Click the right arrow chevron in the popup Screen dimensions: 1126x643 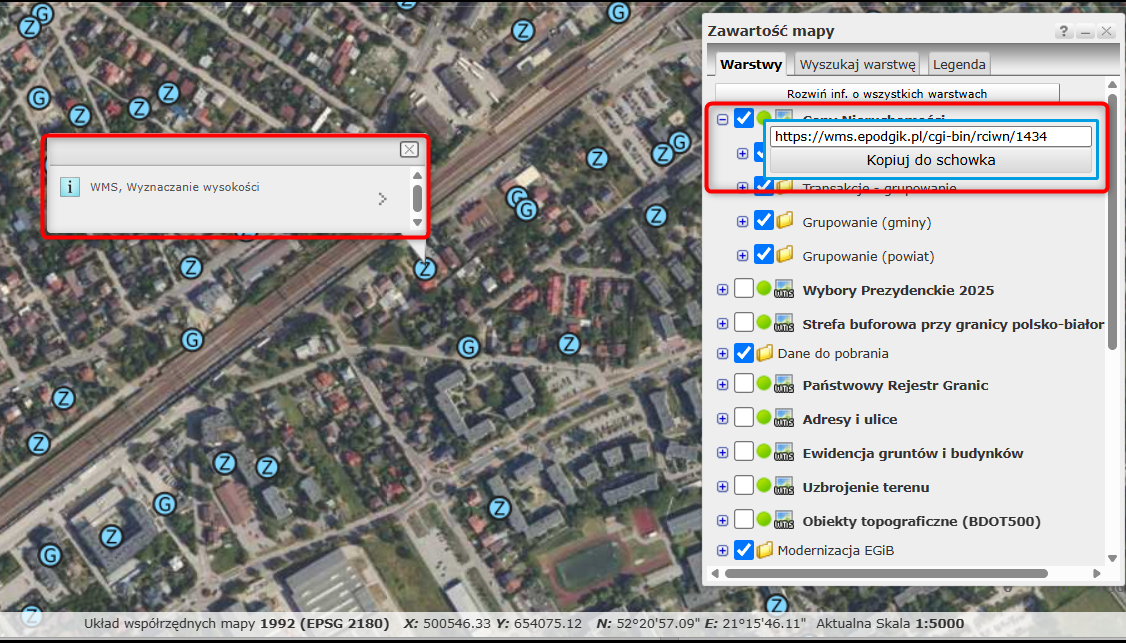tap(382, 199)
